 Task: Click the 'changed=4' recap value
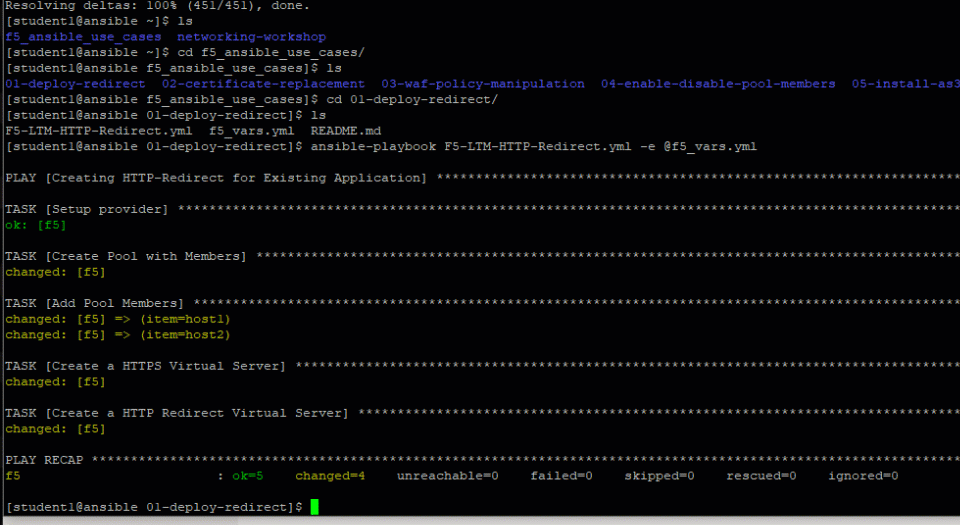(x=330, y=476)
